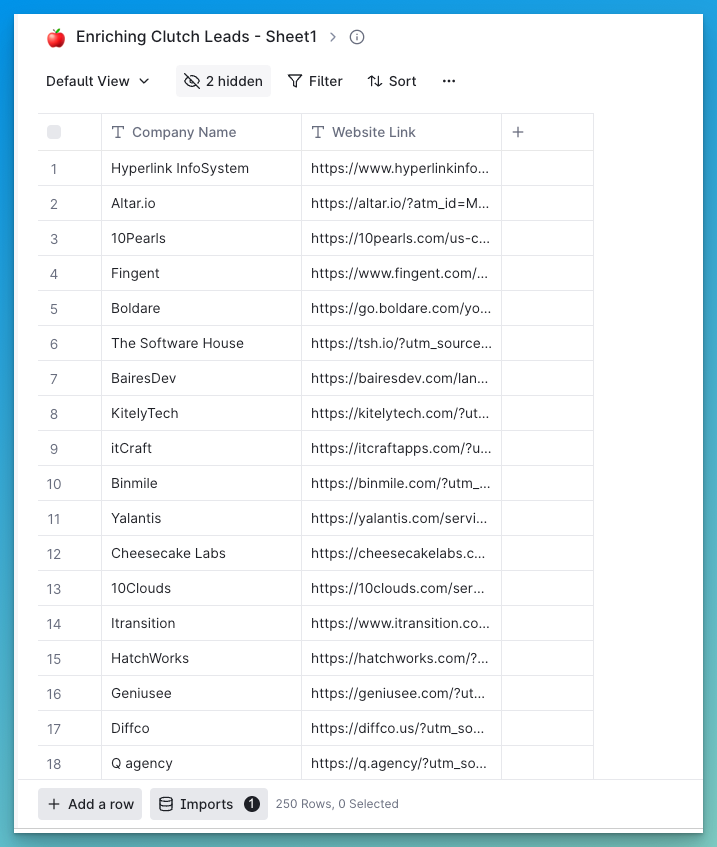Viewport: 717px width, 847px height.
Task: Open the Sort options
Action: point(392,81)
